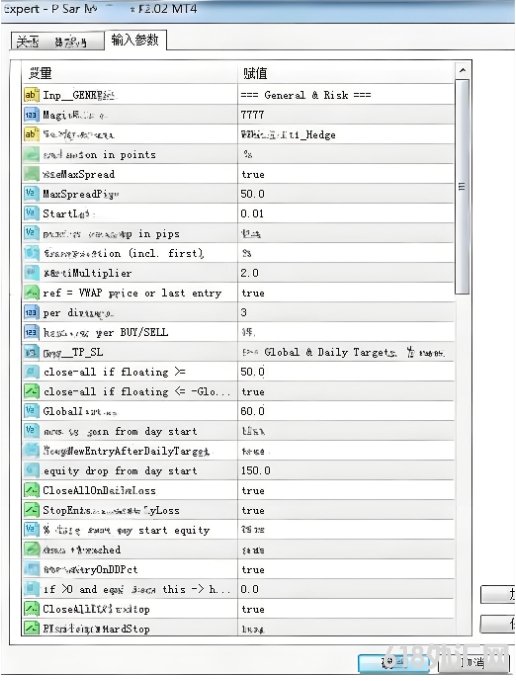
Task: Click the icon beside 'equity drop from day start'
Action: (x=31, y=470)
